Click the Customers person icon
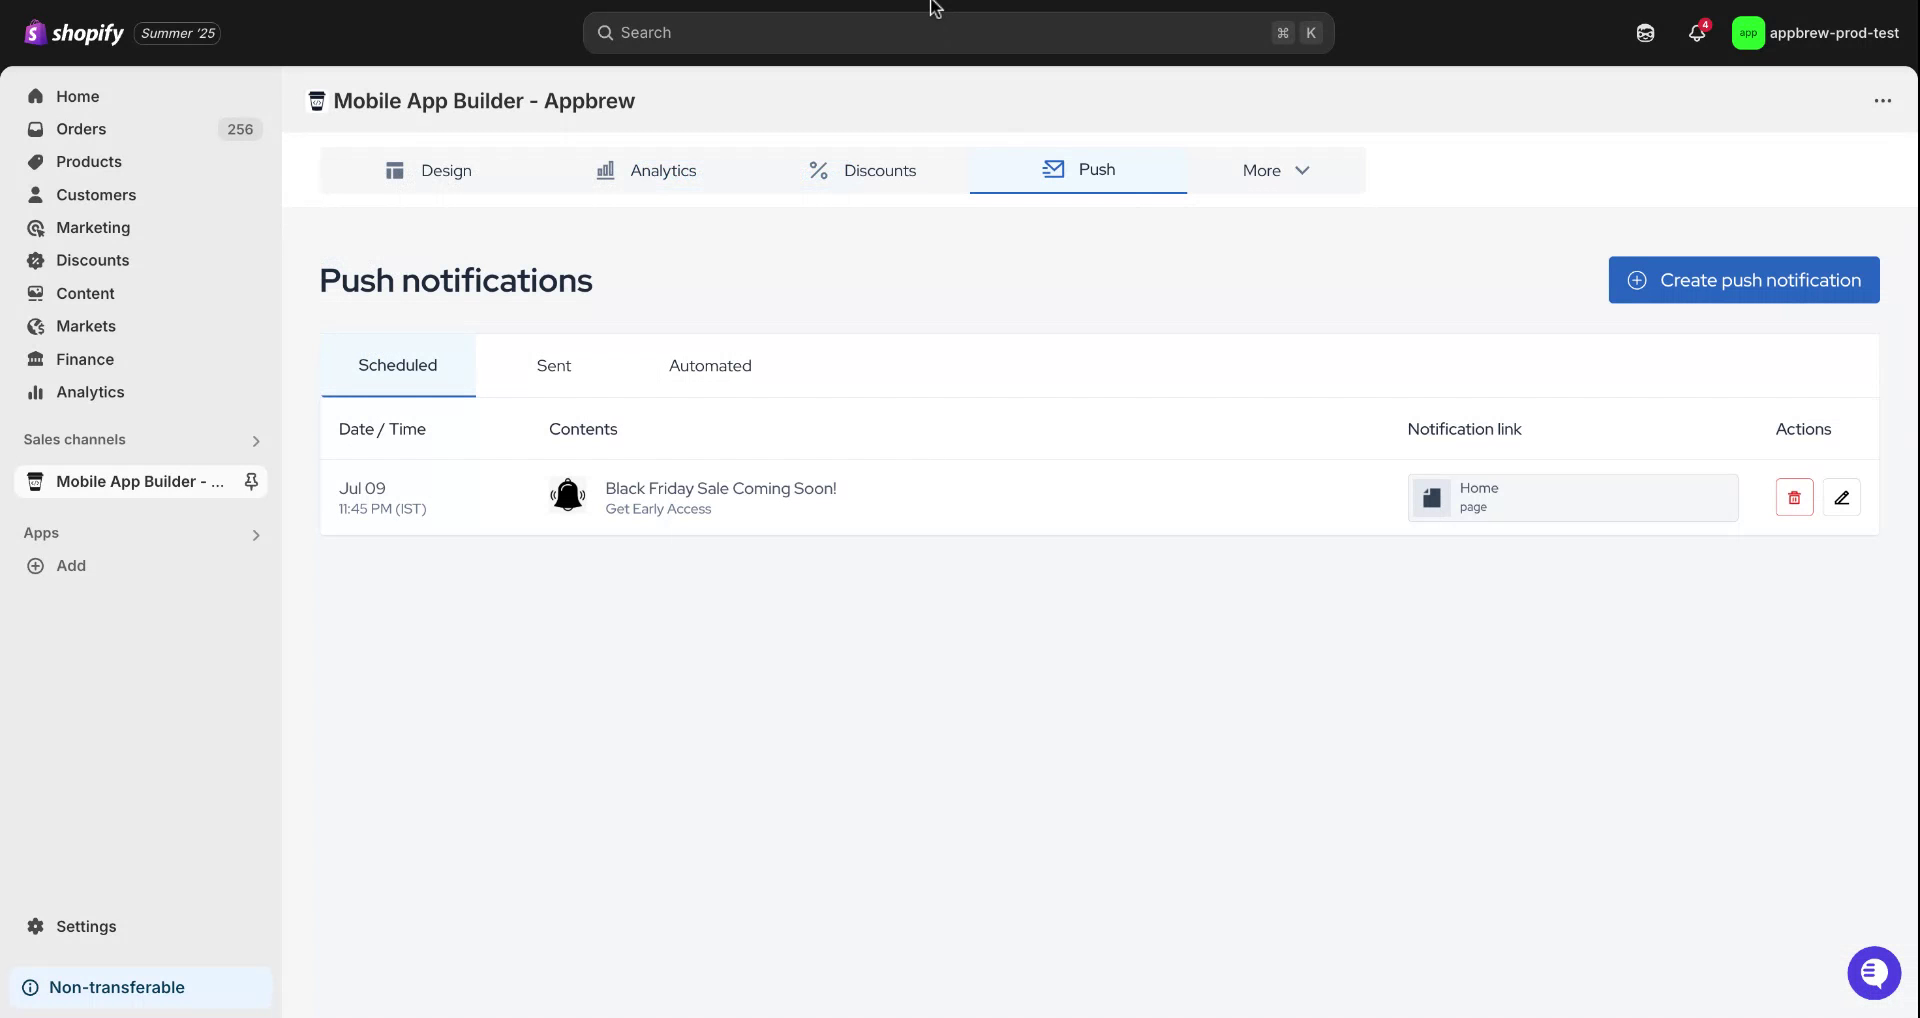Viewport: 1920px width, 1018px height. [x=36, y=195]
